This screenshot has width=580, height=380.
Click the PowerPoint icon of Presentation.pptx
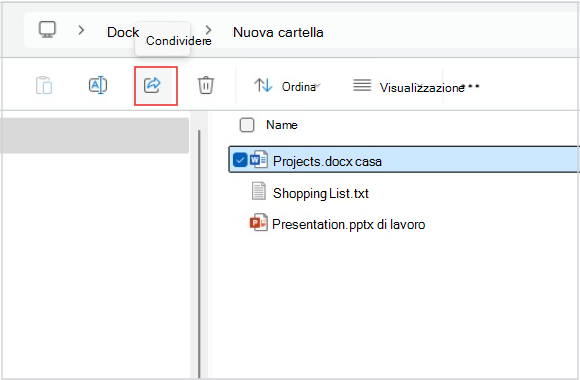(x=259, y=222)
